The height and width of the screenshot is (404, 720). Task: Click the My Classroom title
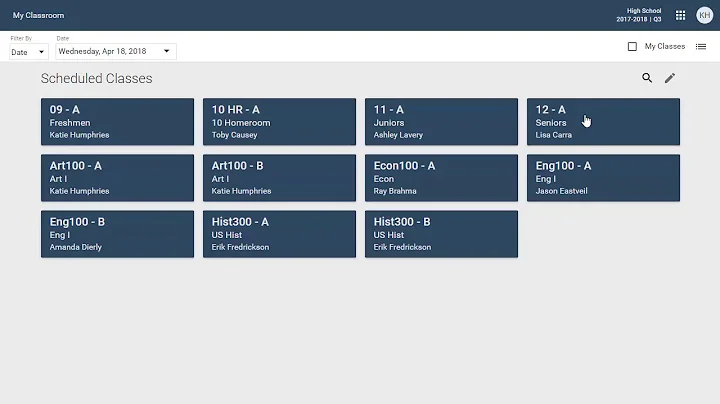pyautogui.click(x=39, y=15)
